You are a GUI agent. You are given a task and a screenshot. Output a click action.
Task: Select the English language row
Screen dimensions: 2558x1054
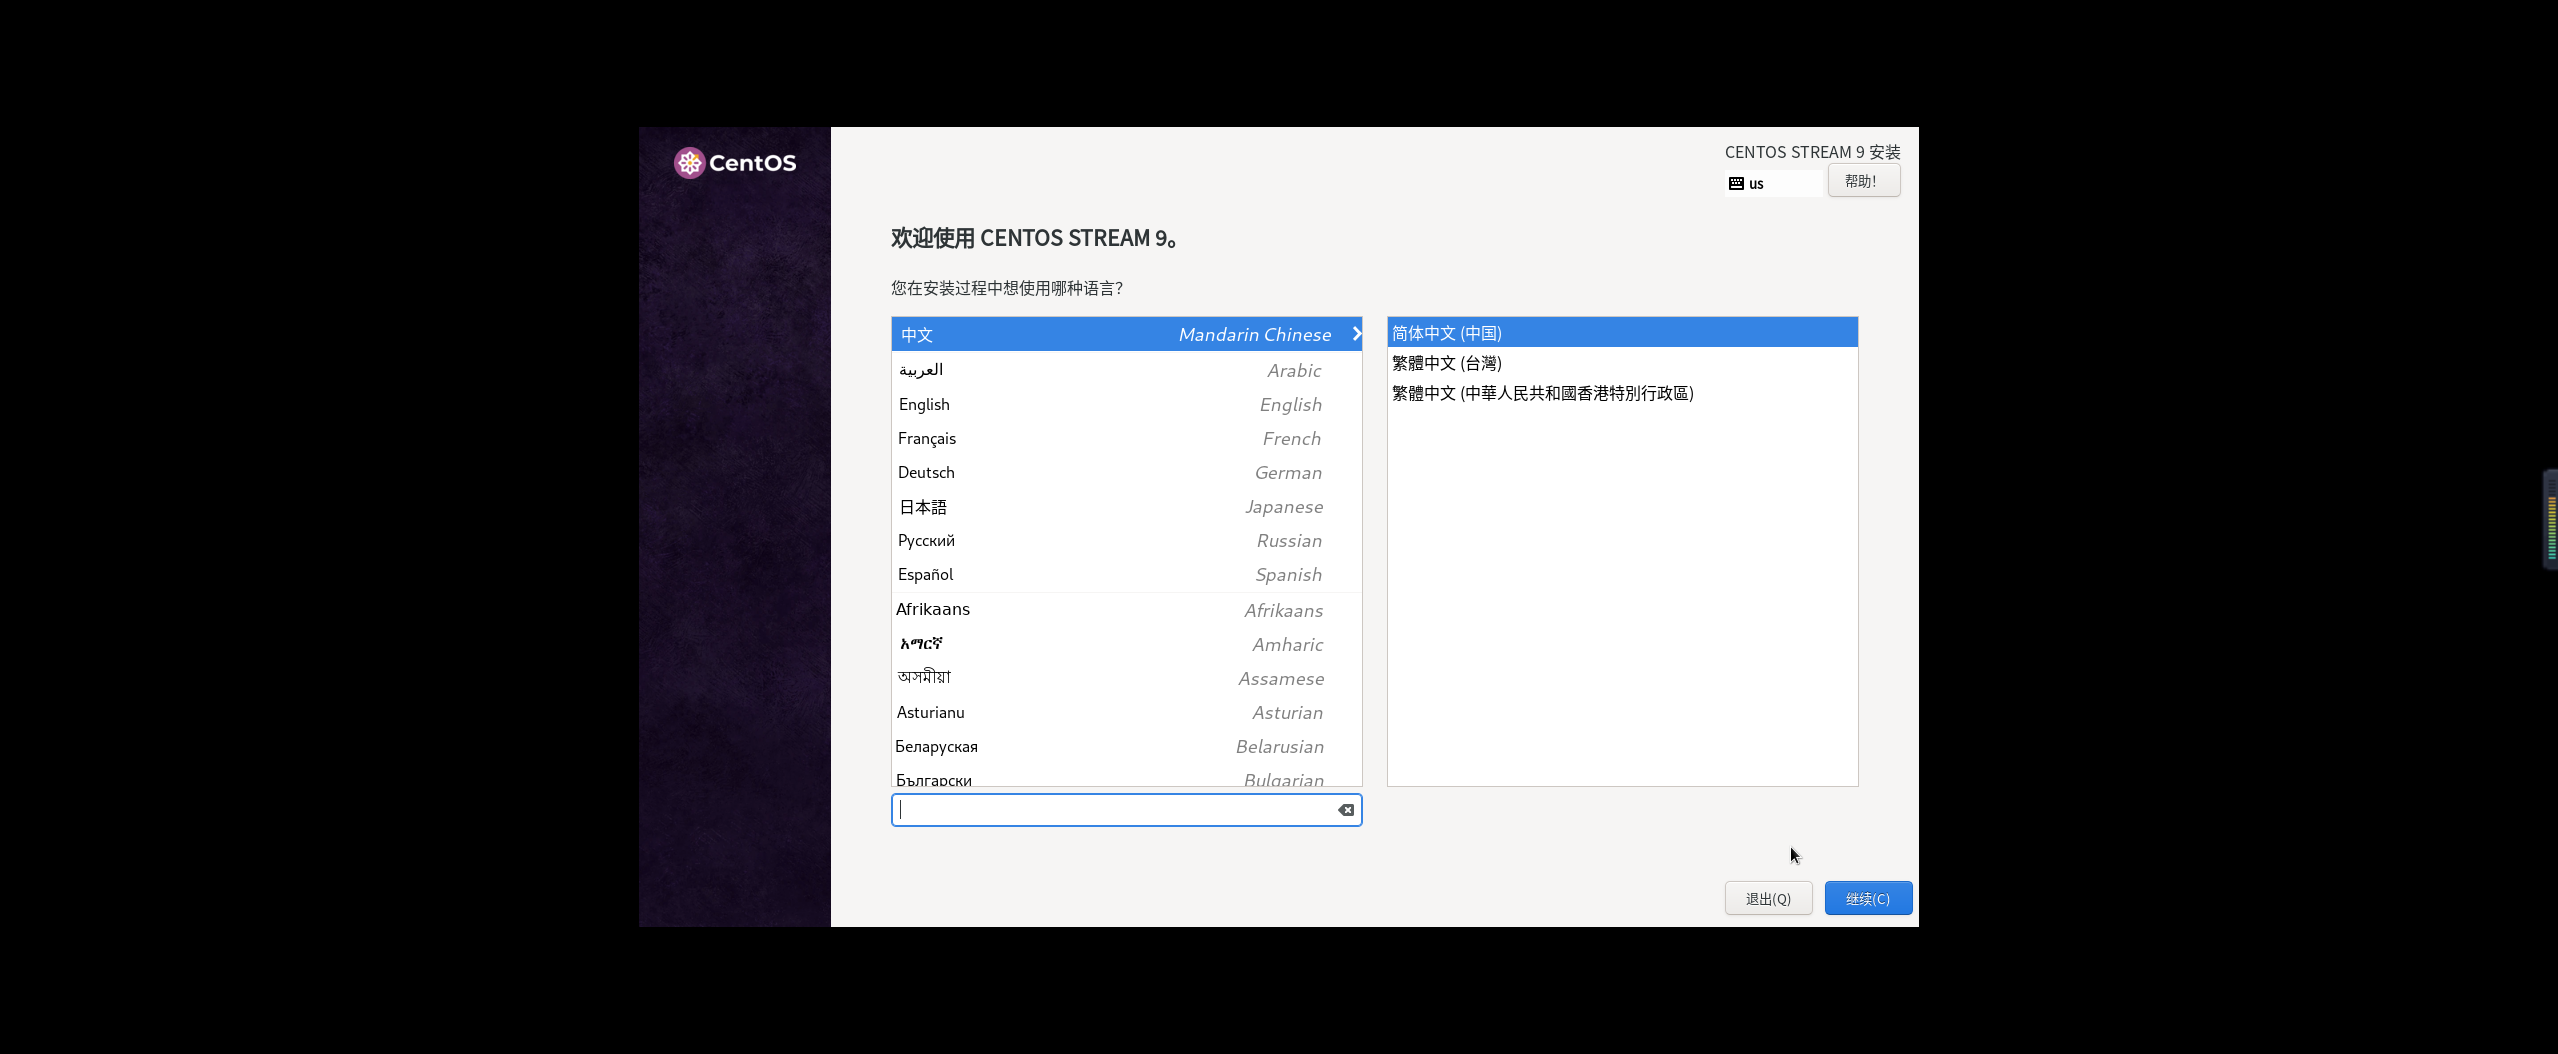[x=1126, y=404]
